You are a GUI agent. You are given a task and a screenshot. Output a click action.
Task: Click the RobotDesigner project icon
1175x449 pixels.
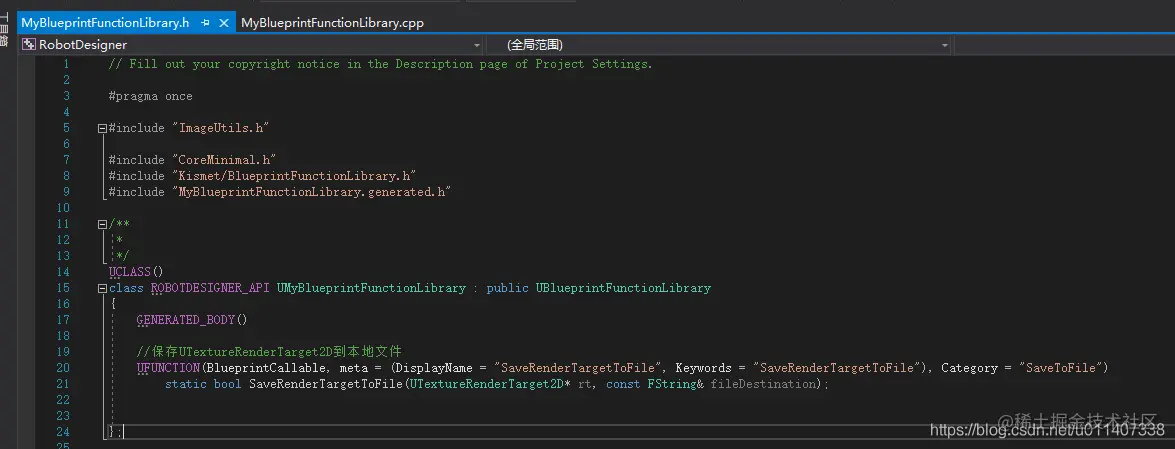tap(29, 45)
